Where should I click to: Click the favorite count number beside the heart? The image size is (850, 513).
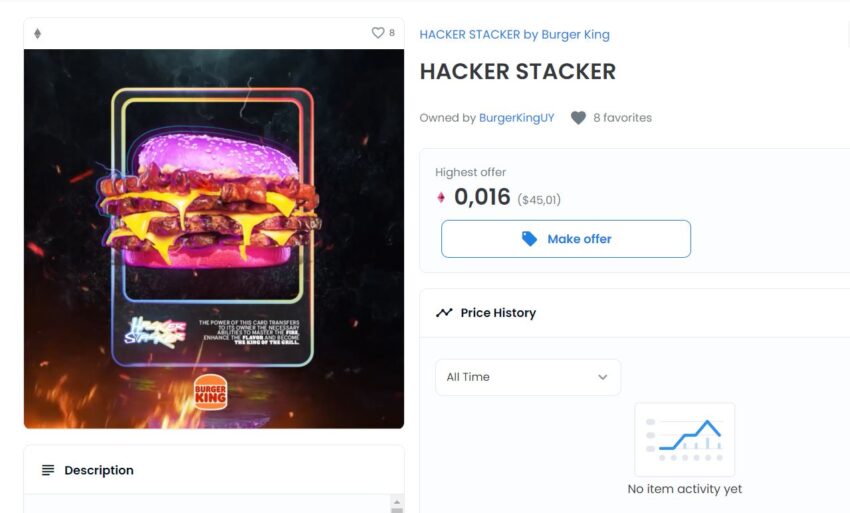[392, 33]
